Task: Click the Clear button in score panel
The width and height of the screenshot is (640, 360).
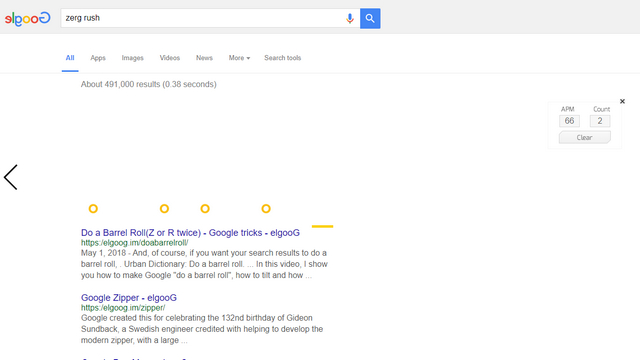Action: (584, 138)
